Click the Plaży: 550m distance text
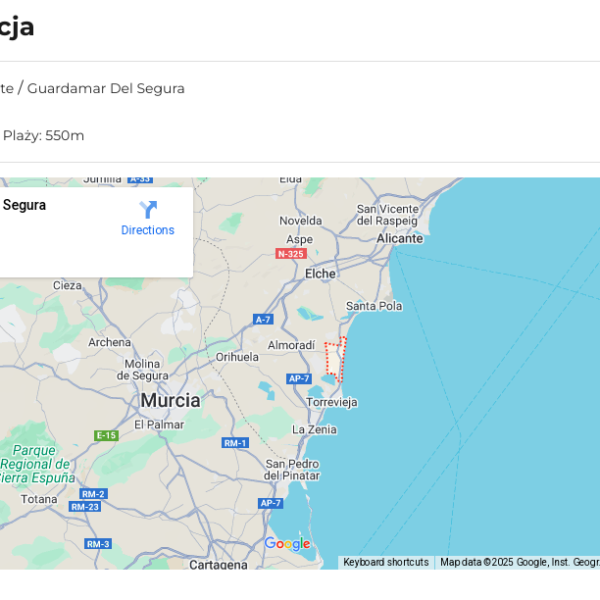This screenshot has height=600, width=600. (x=43, y=135)
